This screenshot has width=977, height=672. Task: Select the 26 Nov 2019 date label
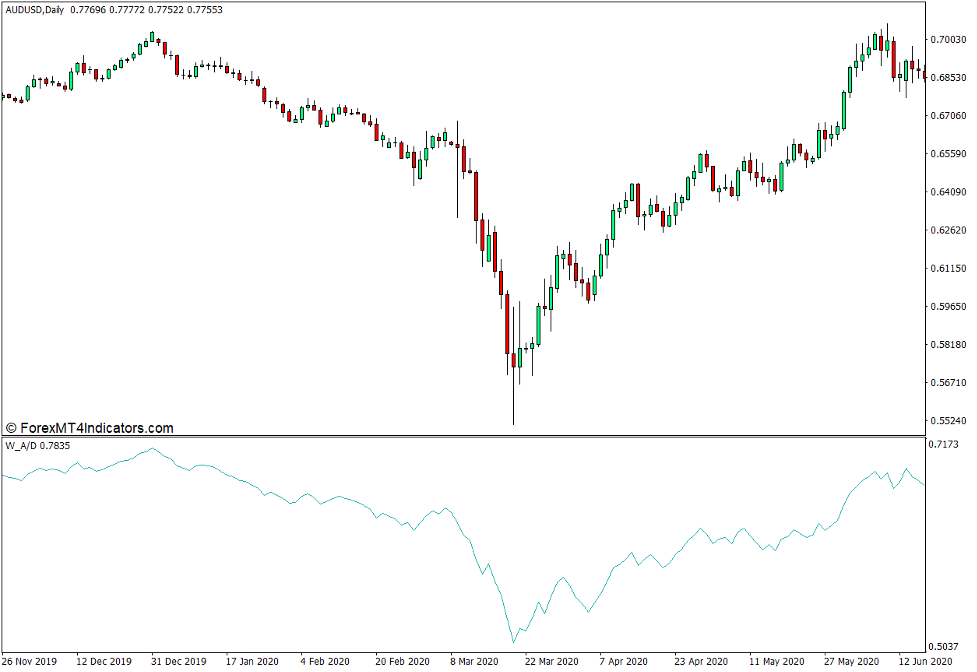tap(31, 661)
